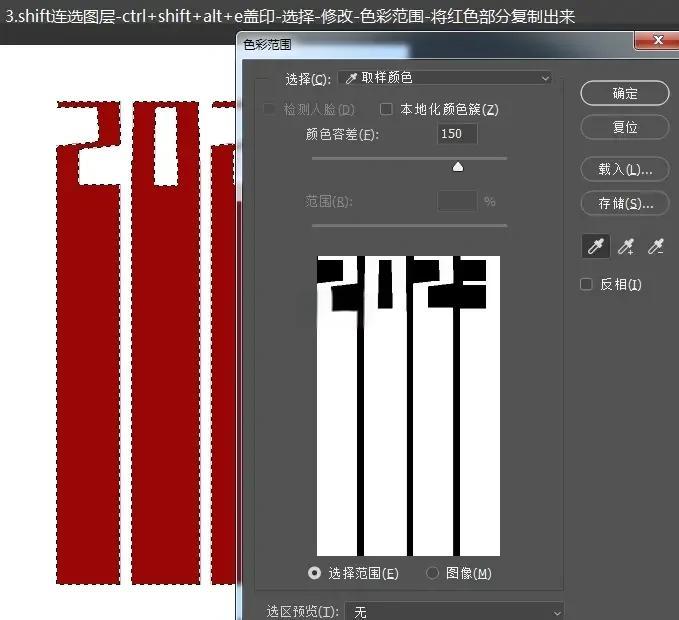The height and width of the screenshot is (620, 679).
Task: Tick the 反相 invert checkbox
Action: coord(586,284)
